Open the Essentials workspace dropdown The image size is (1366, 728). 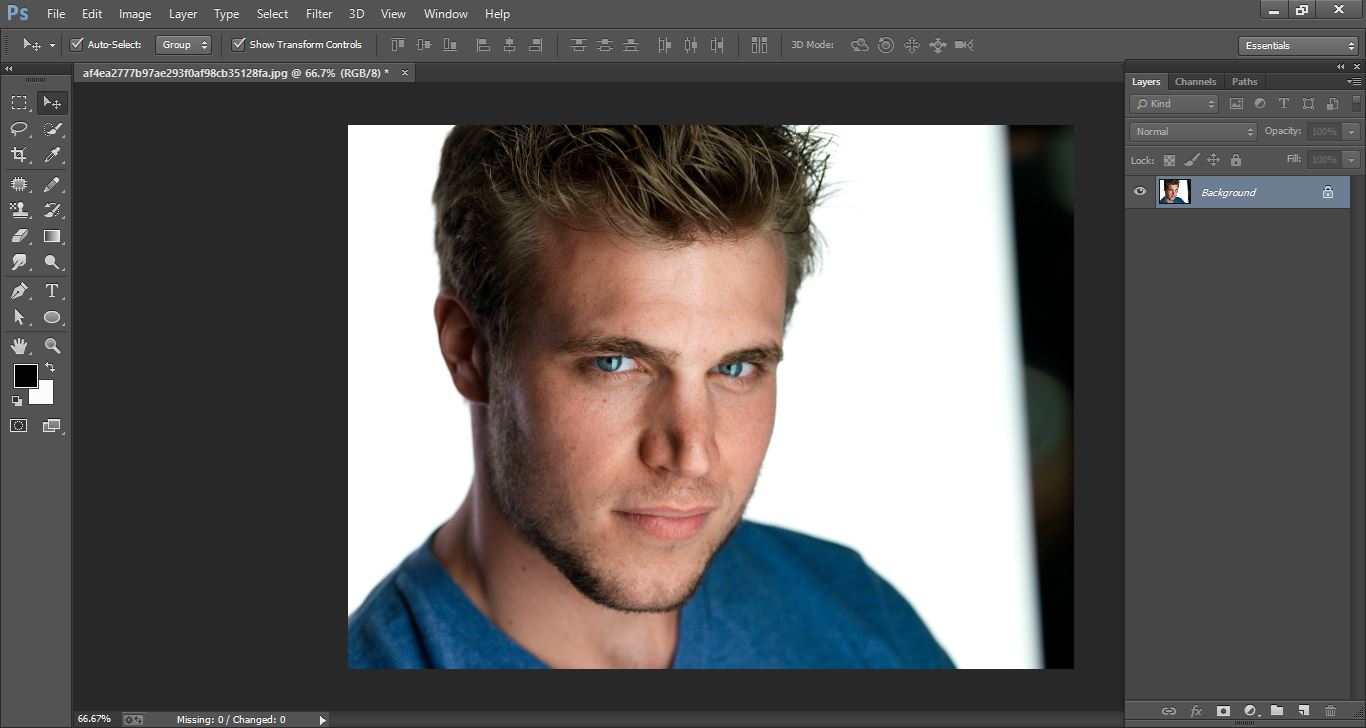point(1296,45)
